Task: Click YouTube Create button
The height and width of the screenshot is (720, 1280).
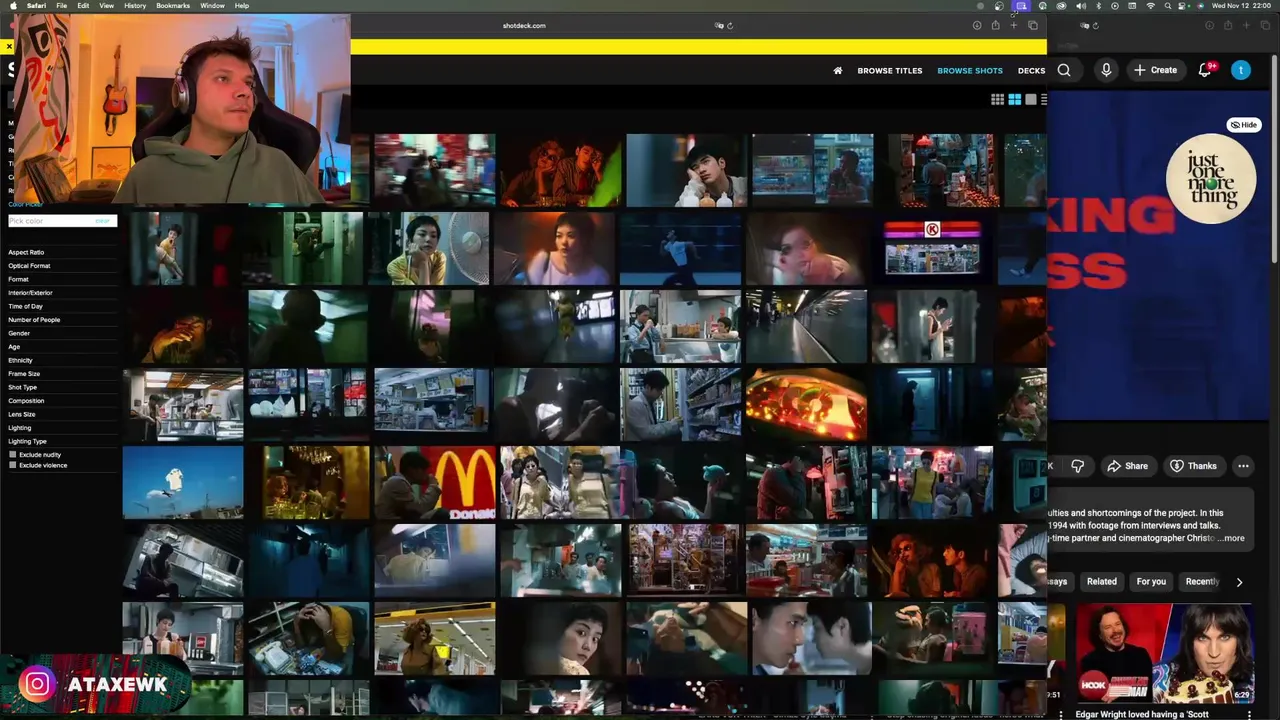Action: click(1155, 70)
